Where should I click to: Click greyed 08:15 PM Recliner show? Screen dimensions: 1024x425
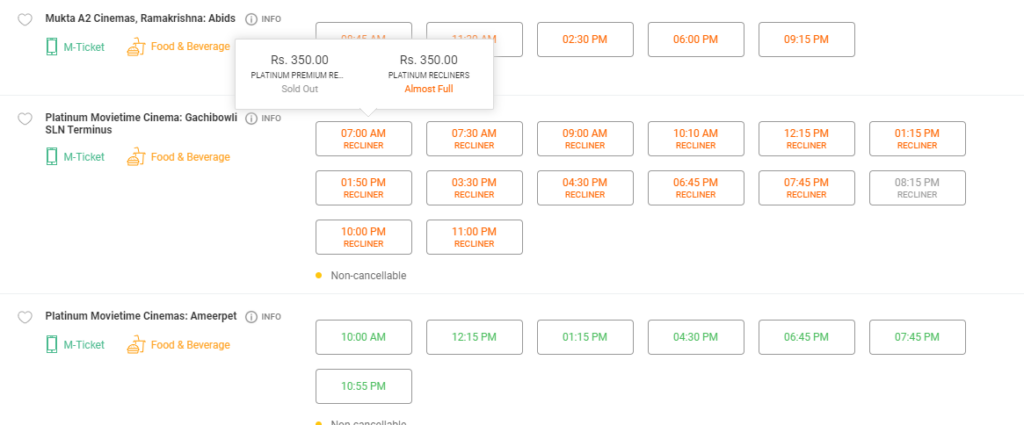click(x=917, y=188)
